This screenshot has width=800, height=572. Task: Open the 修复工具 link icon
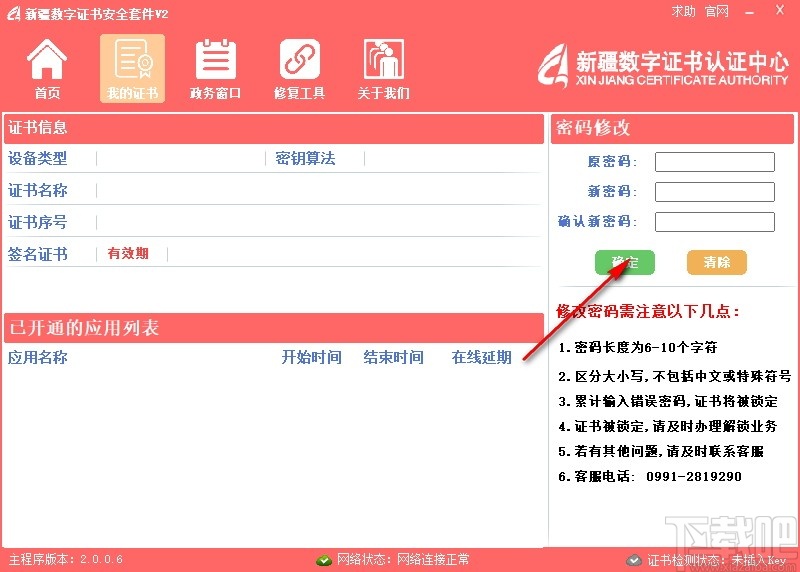299,68
